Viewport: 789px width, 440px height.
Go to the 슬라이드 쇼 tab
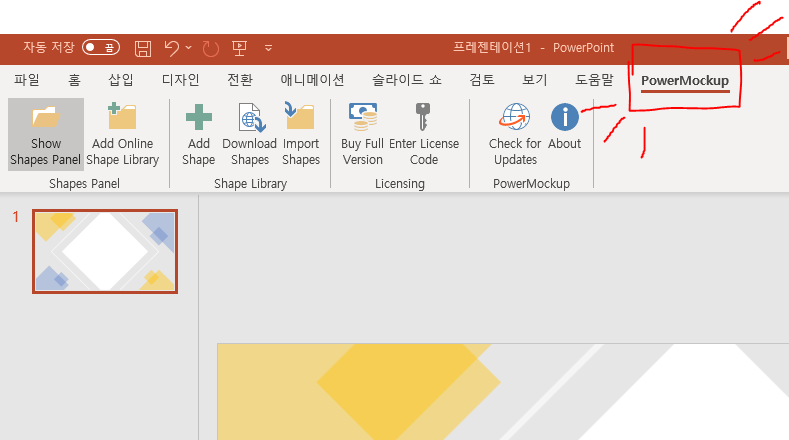point(407,80)
